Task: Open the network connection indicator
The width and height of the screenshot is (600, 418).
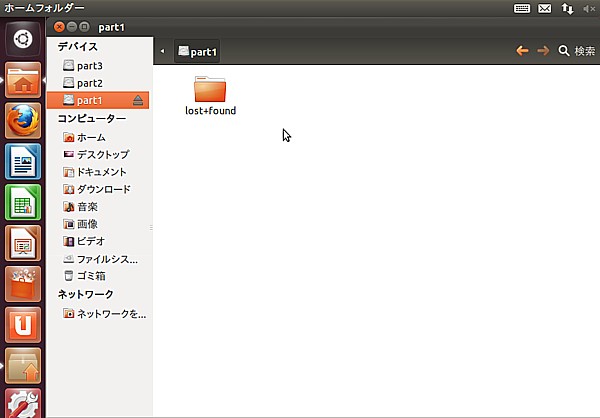Action: pos(567,8)
